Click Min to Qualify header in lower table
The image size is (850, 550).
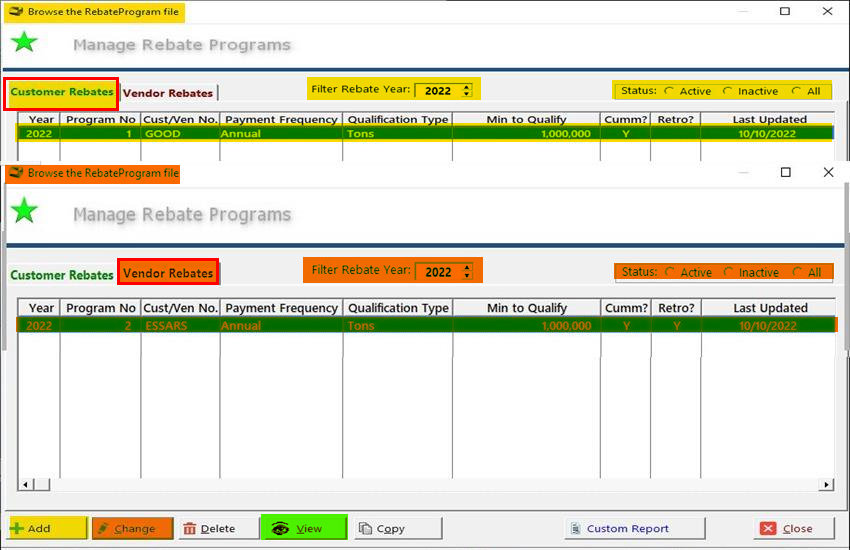coord(526,308)
